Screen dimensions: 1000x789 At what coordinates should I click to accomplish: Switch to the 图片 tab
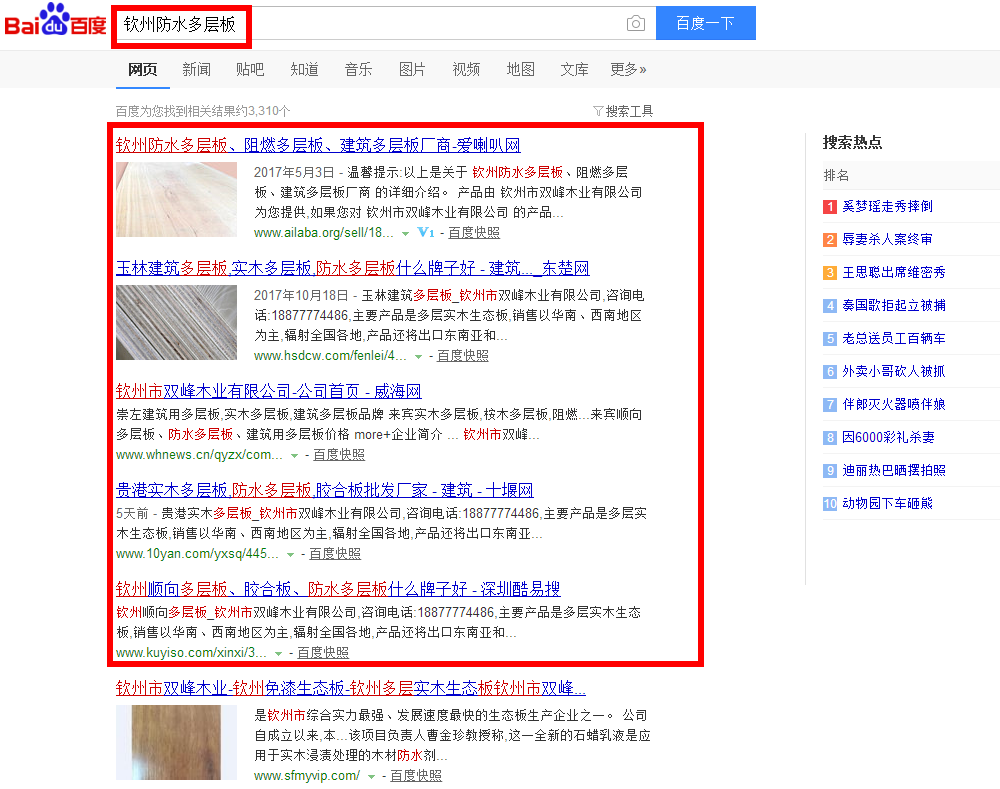[x=412, y=70]
